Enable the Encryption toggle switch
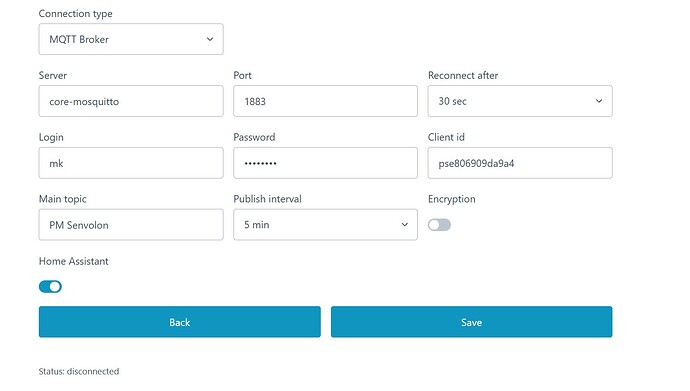Screen dimensions: 690x391 439,225
